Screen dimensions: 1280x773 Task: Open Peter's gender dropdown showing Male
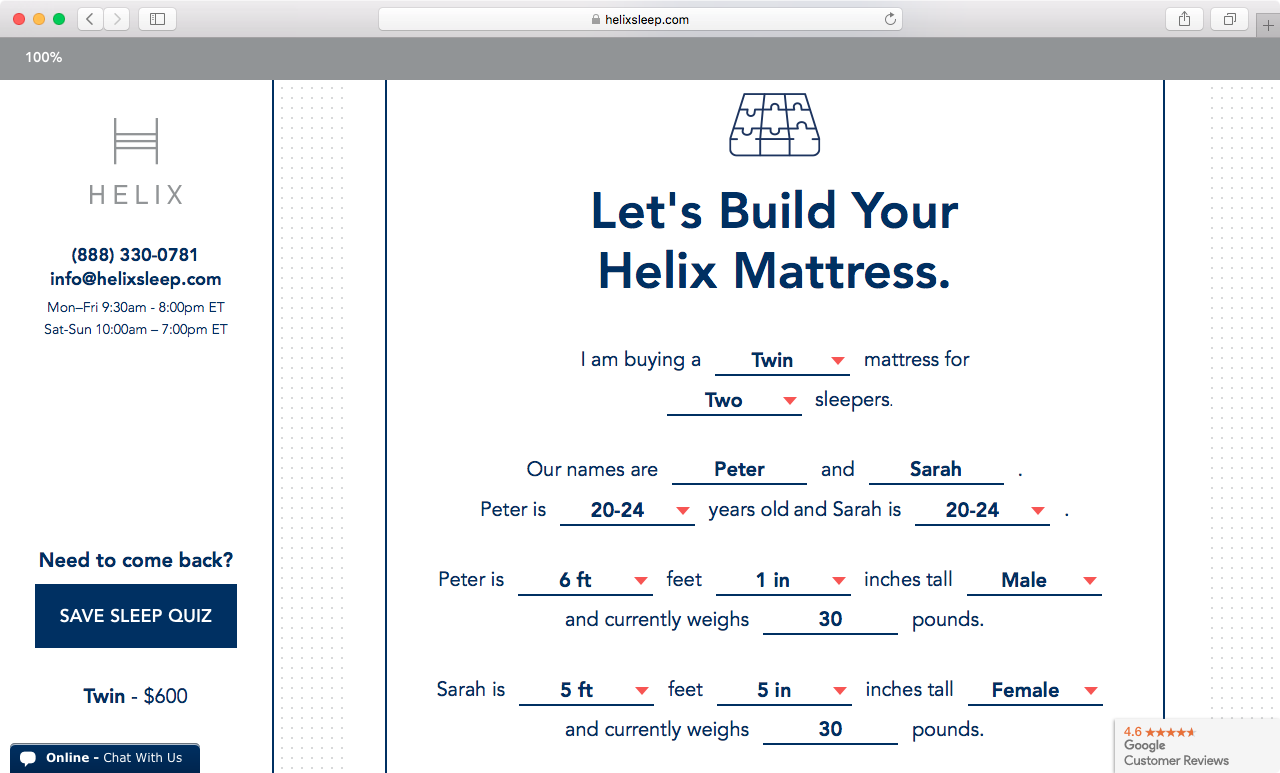[x=1034, y=581]
